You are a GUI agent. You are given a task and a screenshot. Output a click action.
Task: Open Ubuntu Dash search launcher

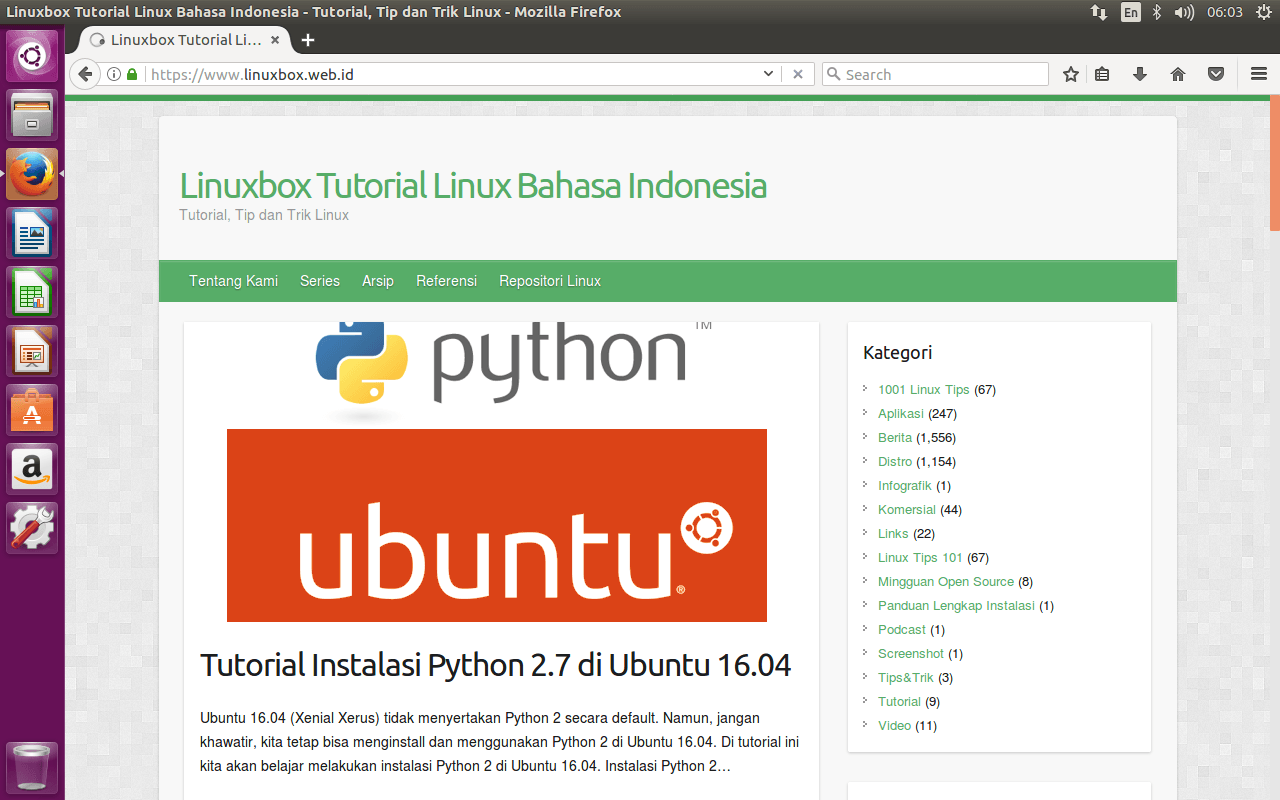(x=33, y=56)
